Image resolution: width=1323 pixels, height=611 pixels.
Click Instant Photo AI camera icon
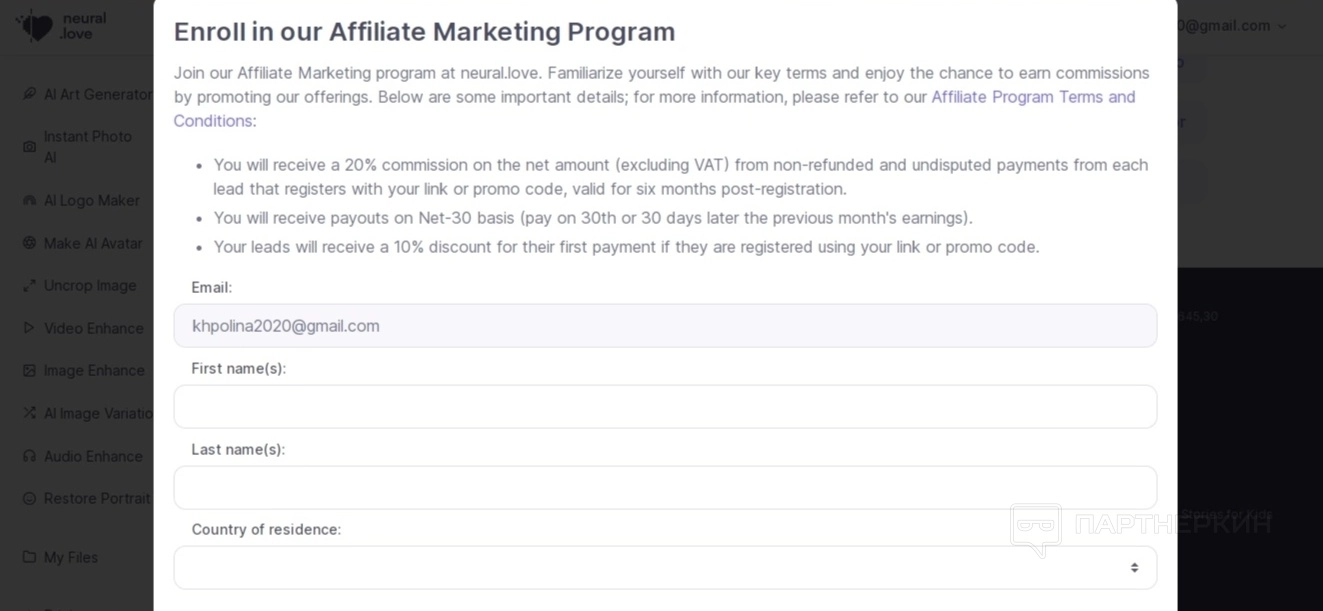29,147
